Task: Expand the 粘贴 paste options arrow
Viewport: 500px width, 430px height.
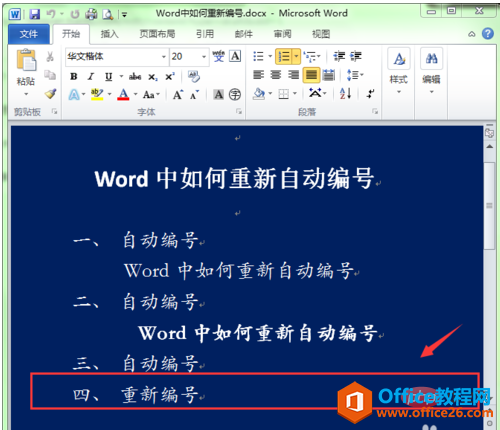Action: pos(26,94)
